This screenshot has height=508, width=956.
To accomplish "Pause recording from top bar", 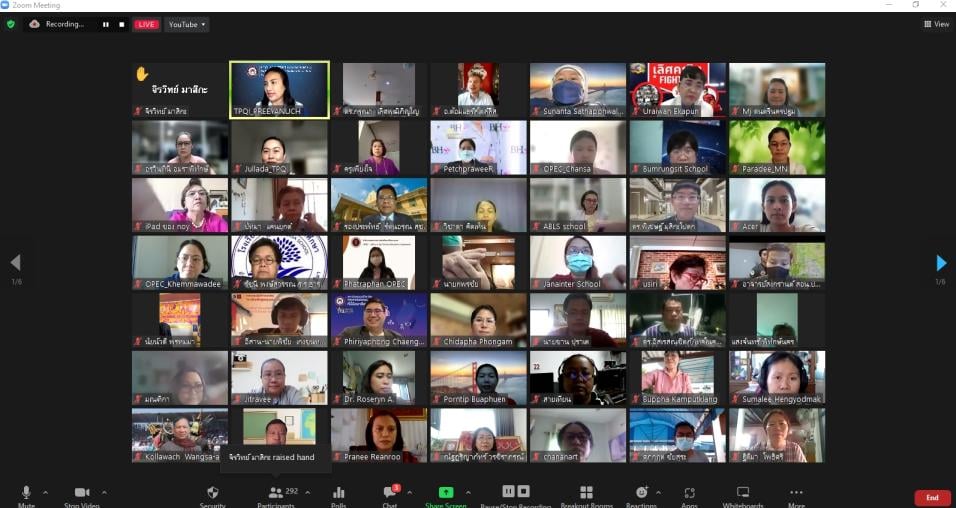I will click(105, 24).
